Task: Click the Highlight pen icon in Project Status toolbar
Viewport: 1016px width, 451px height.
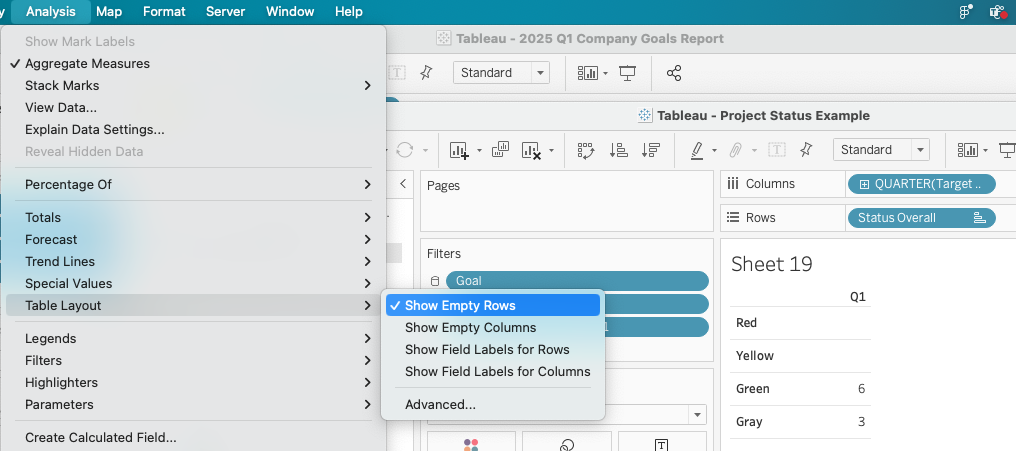Action: pos(697,150)
